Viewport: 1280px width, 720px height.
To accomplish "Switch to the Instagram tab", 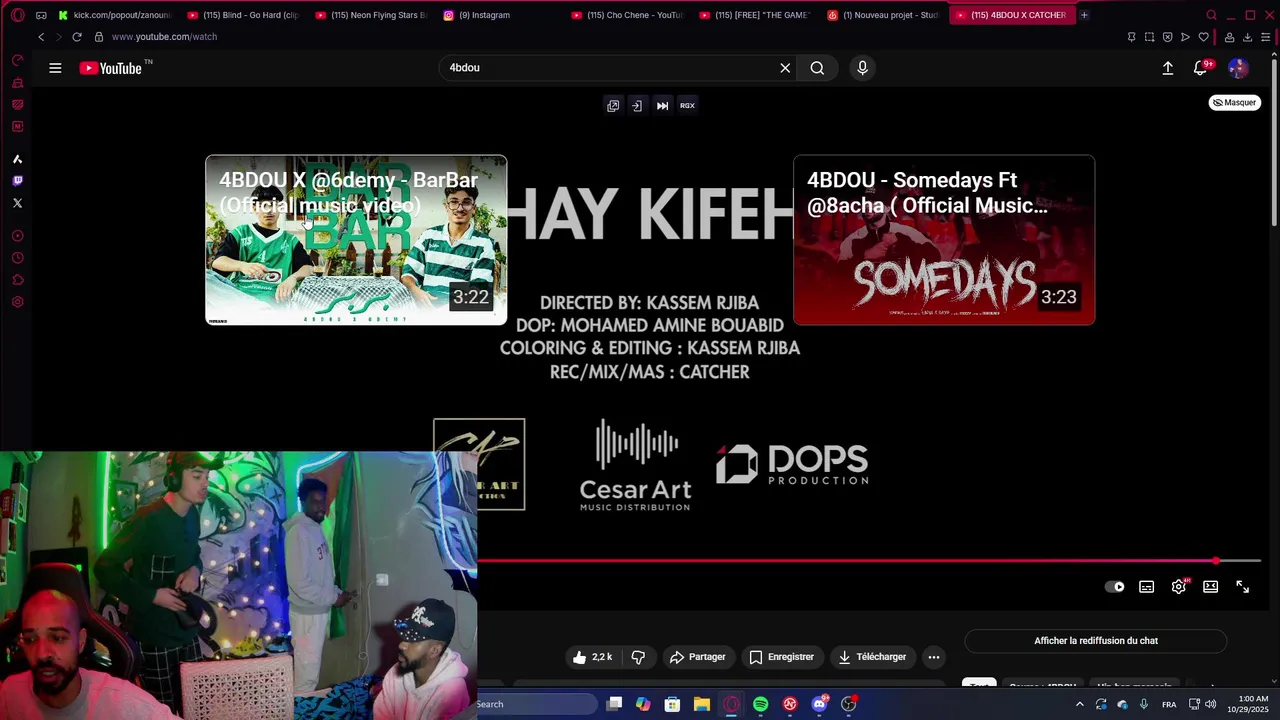I will (x=499, y=15).
